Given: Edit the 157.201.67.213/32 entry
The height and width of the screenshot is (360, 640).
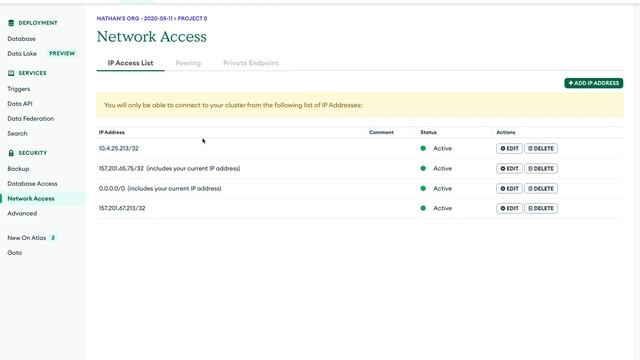Looking at the screenshot, I should click(509, 208).
